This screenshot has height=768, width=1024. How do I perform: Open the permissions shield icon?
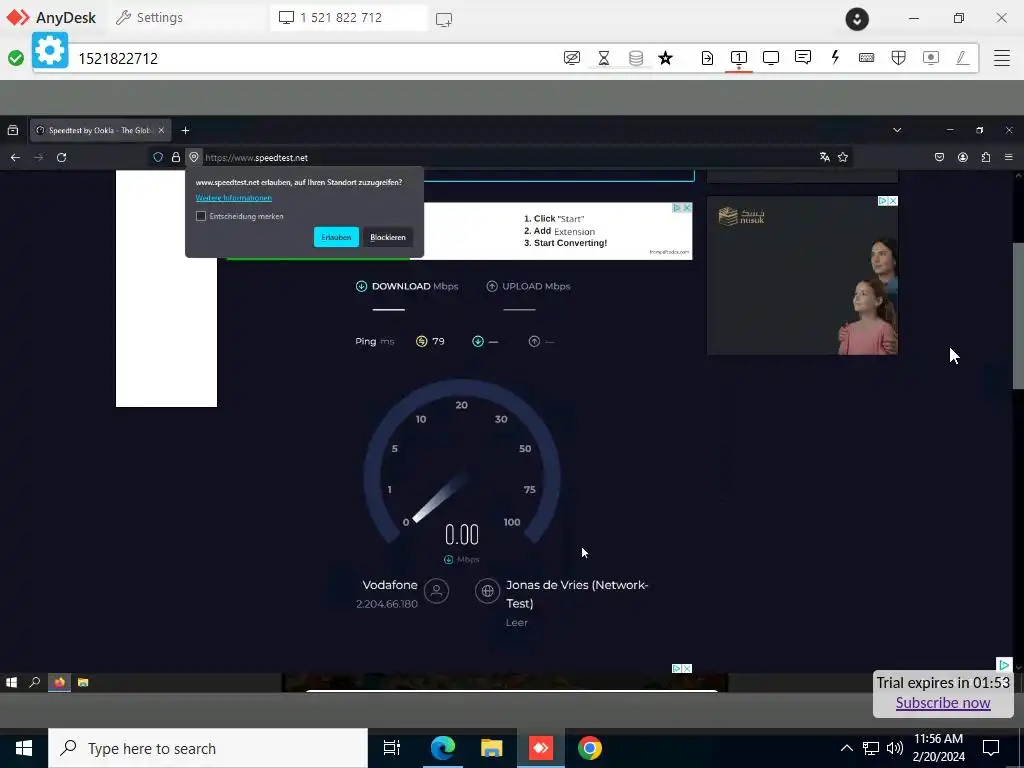tap(899, 58)
